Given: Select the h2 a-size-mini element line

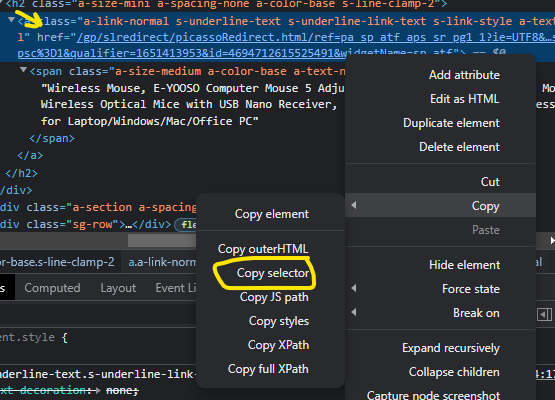Looking at the screenshot, I should [227, 5].
